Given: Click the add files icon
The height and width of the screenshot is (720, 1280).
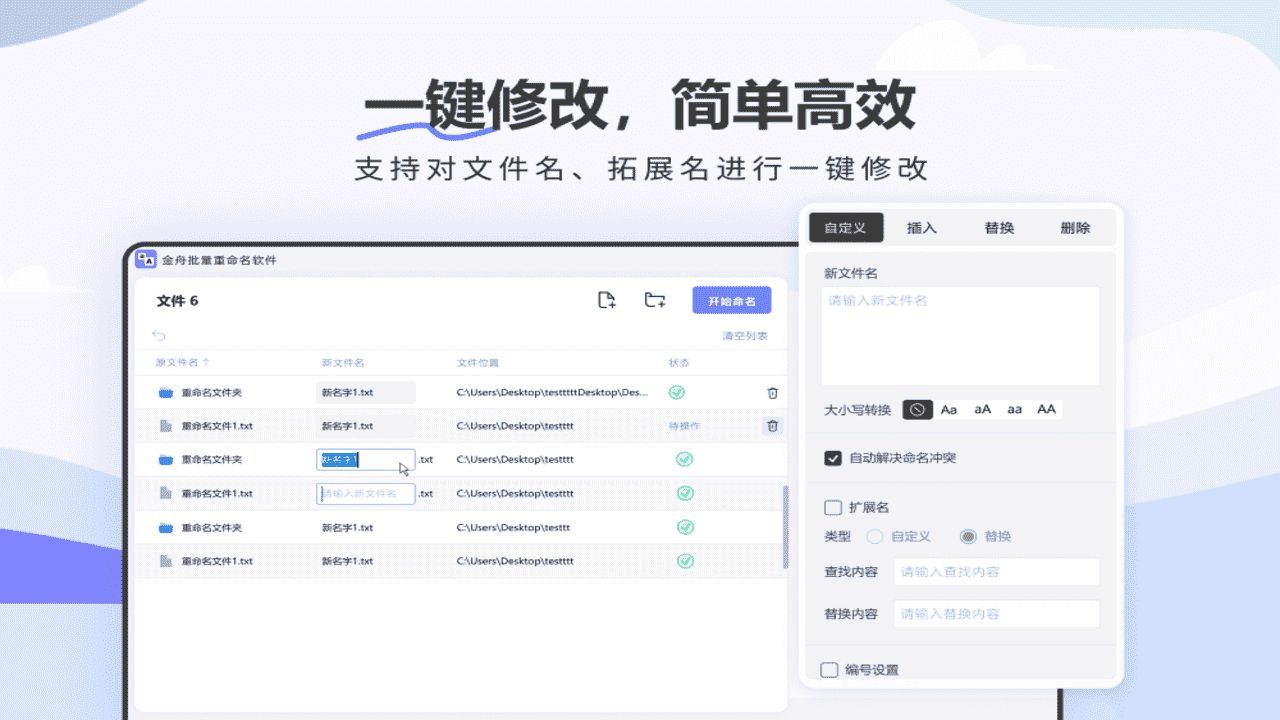Looking at the screenshot, I should tap(606, 300).
